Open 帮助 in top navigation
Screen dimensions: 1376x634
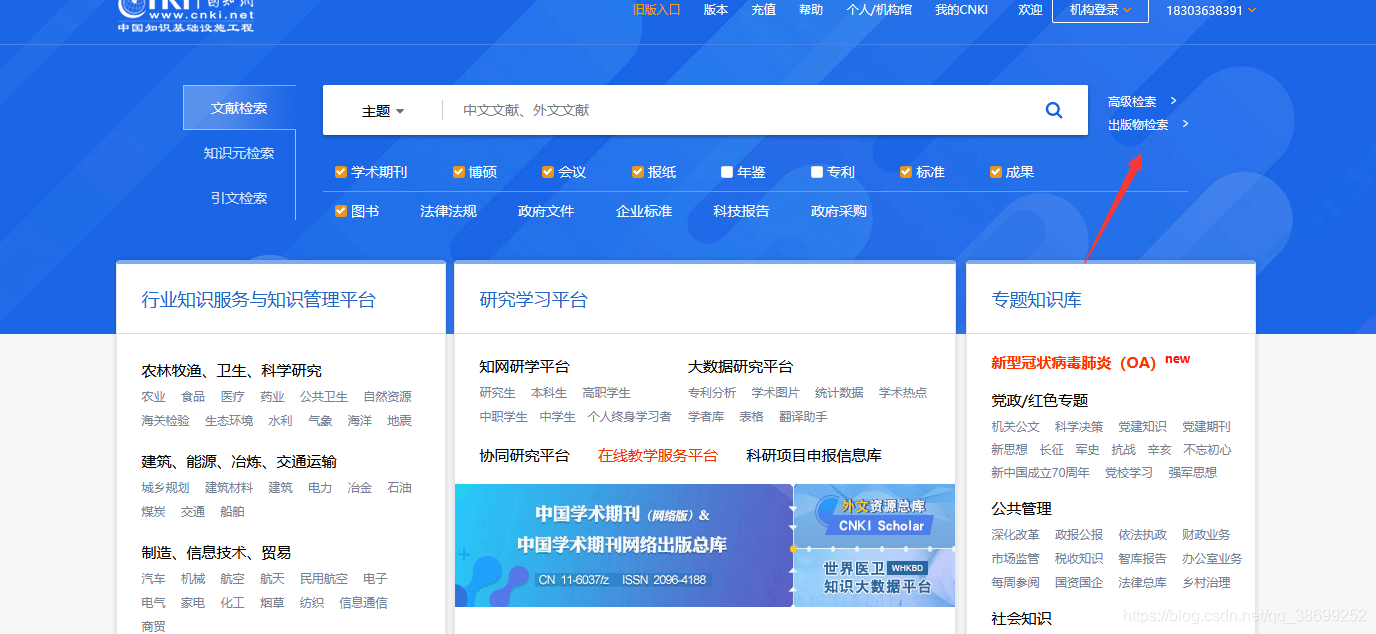[x=811, y=10]
